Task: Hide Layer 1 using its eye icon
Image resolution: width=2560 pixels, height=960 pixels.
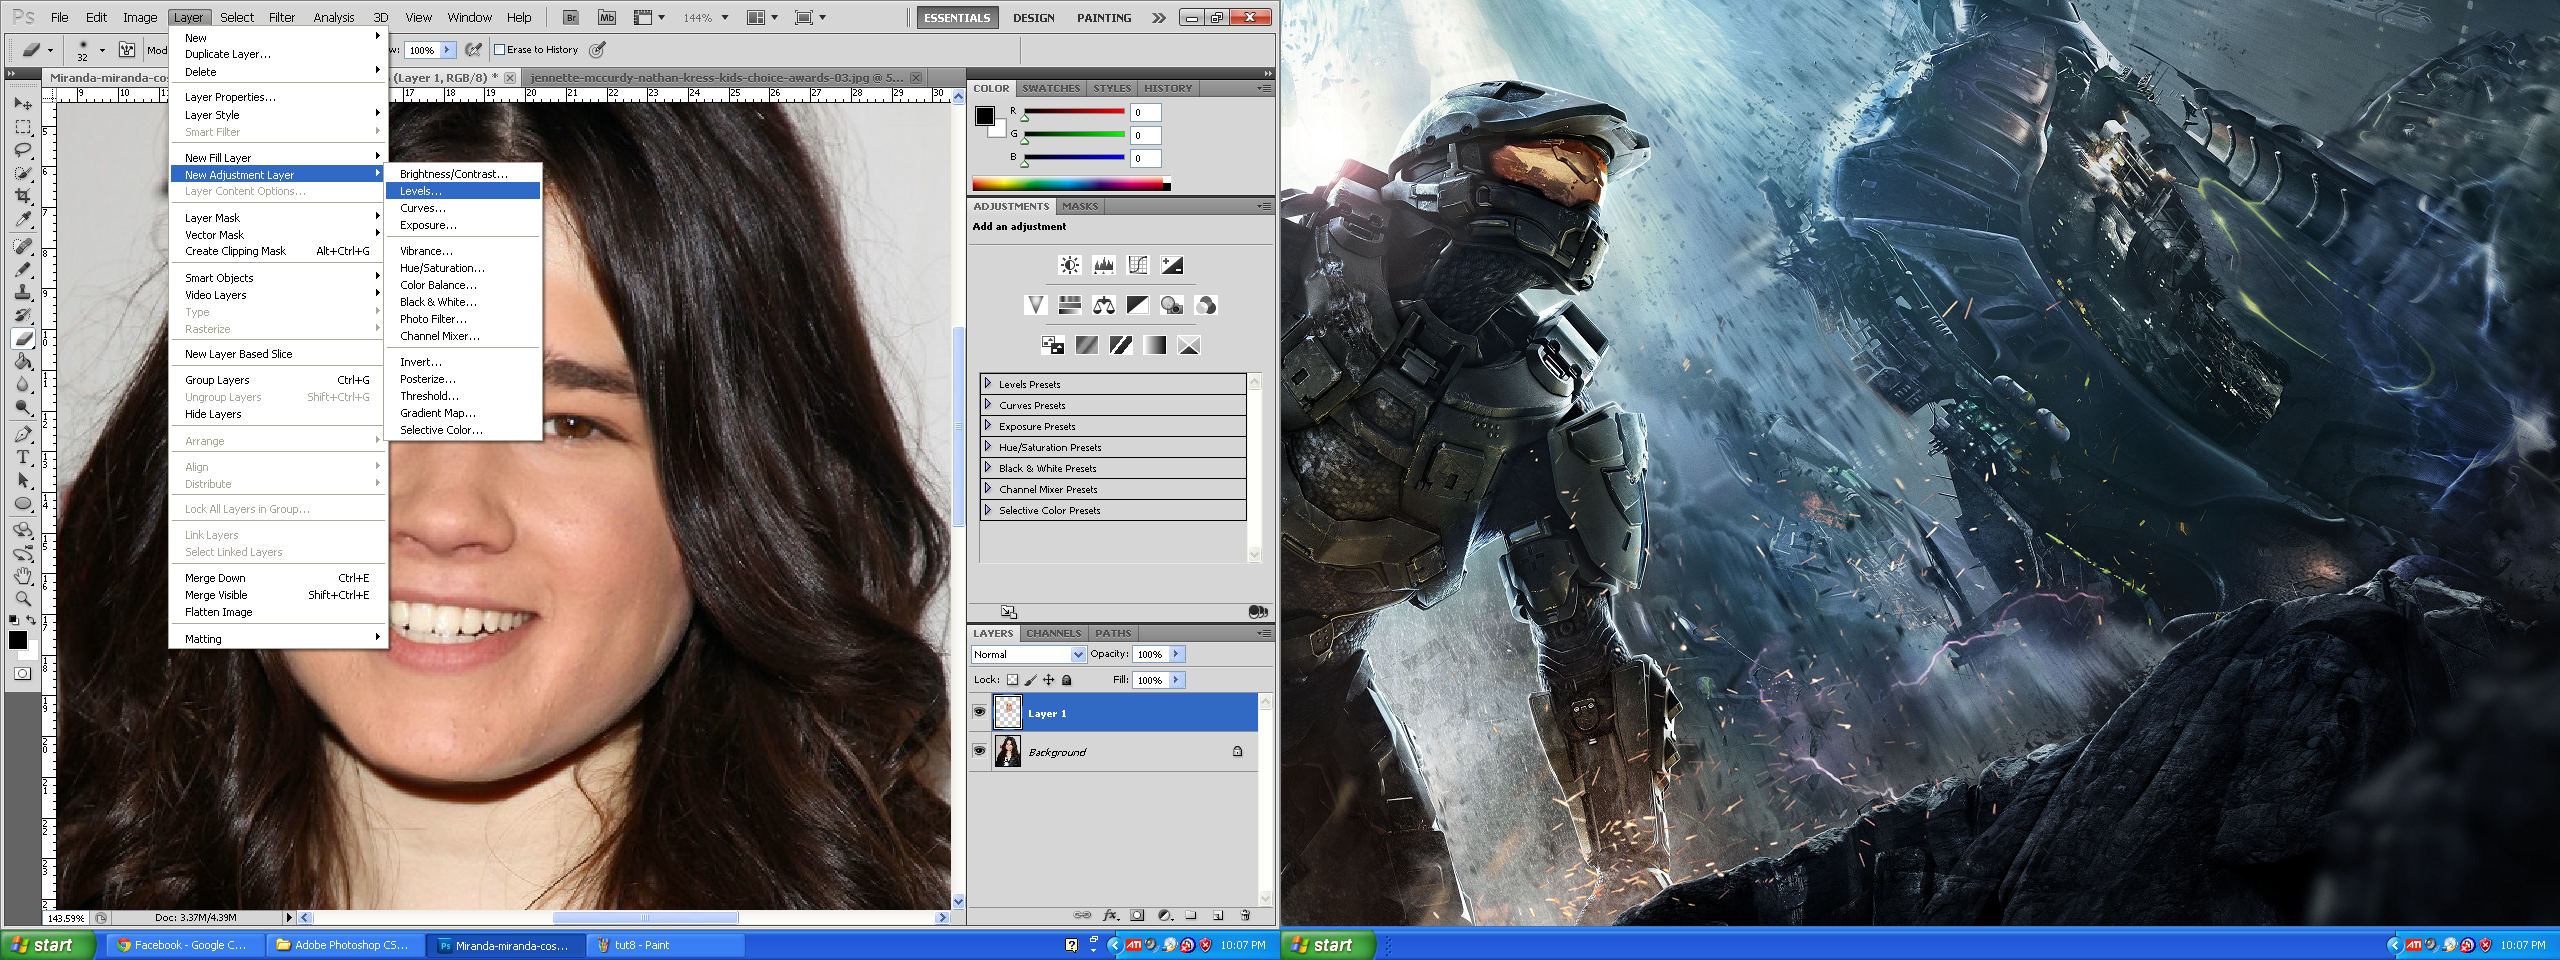Action: (980, 712)
